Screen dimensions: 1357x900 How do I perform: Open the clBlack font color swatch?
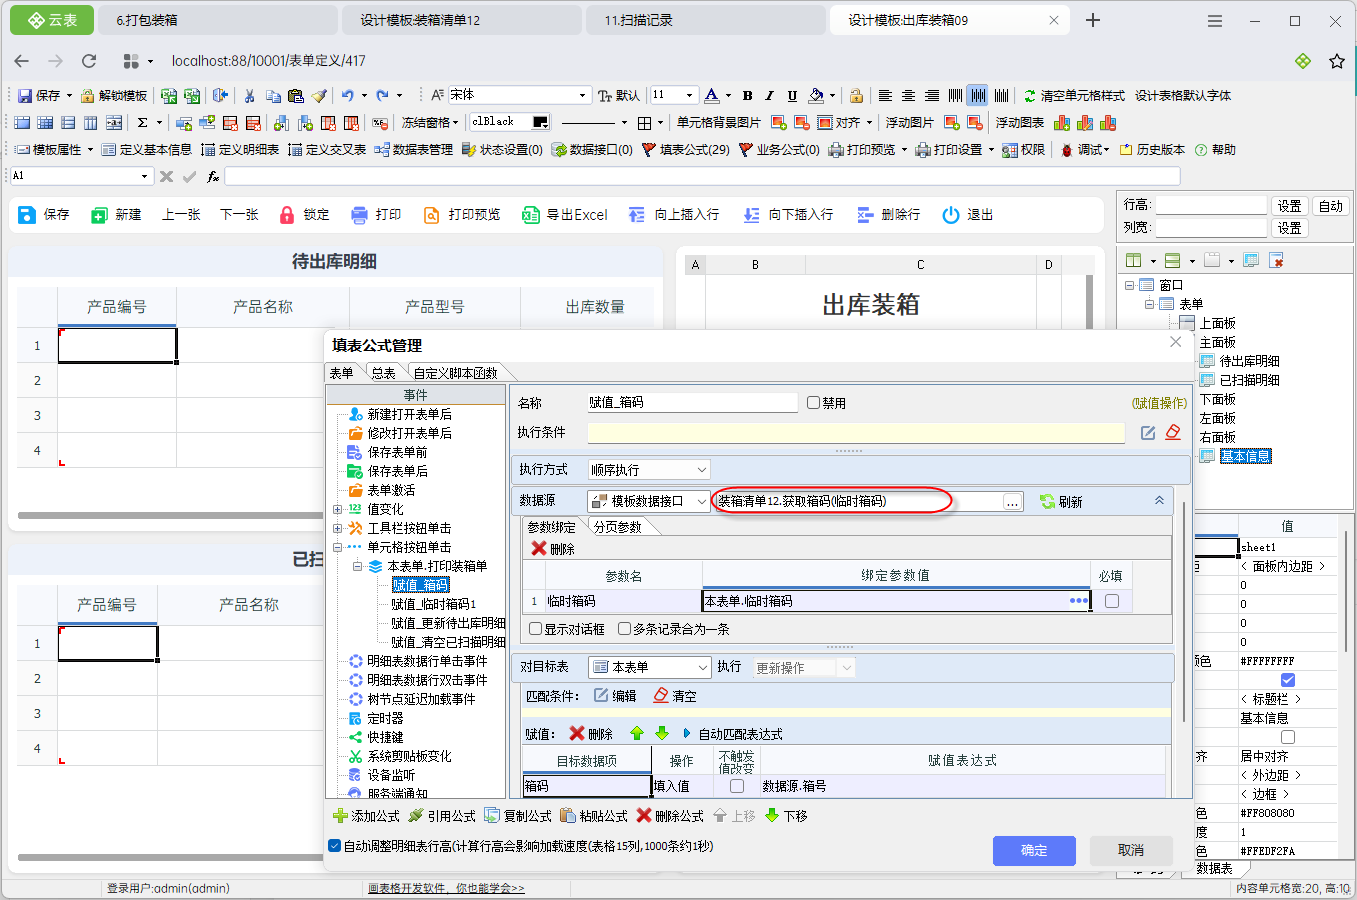pos(540,123)
